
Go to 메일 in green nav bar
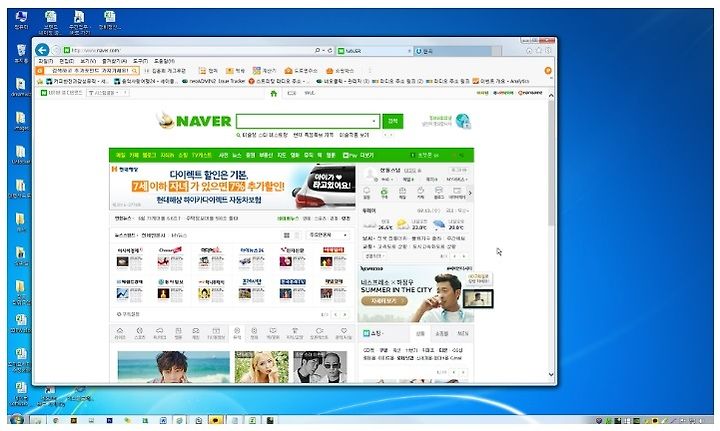tap(120, 155)
